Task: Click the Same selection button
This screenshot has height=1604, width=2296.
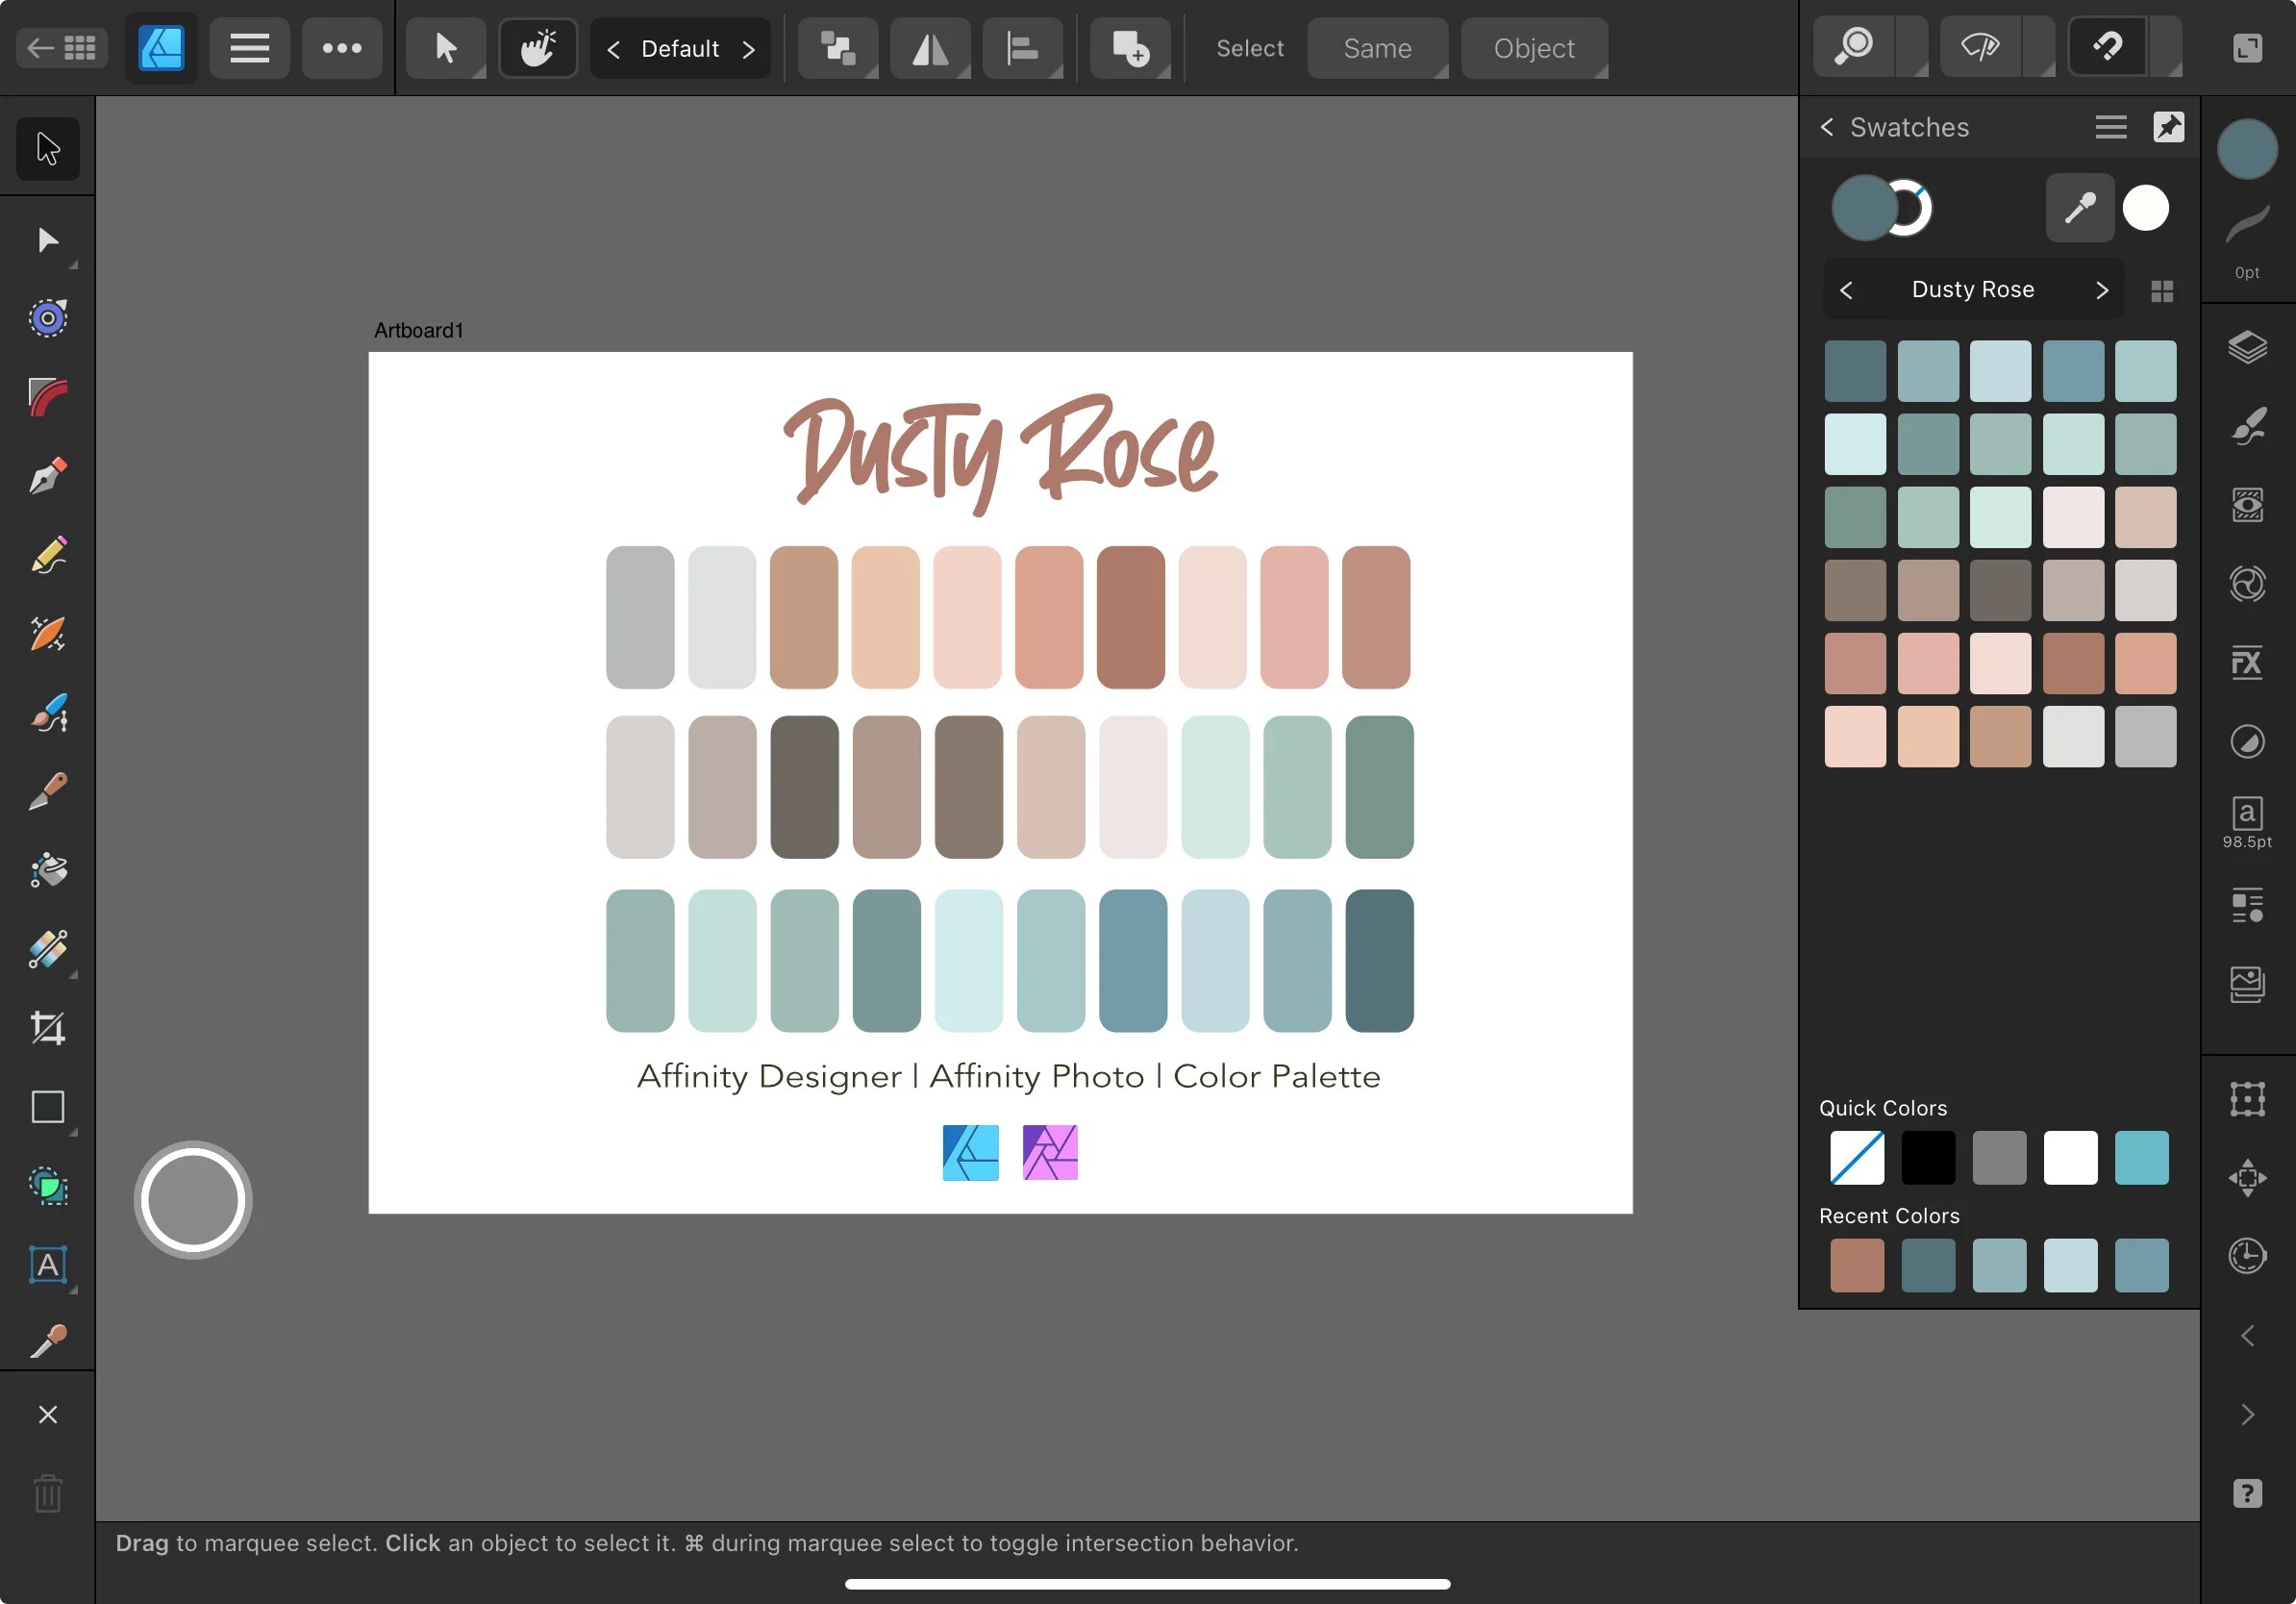Action: (x=1377, y=47)
